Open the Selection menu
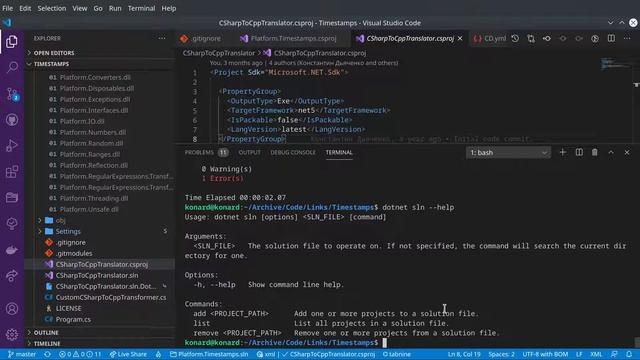 51,8
